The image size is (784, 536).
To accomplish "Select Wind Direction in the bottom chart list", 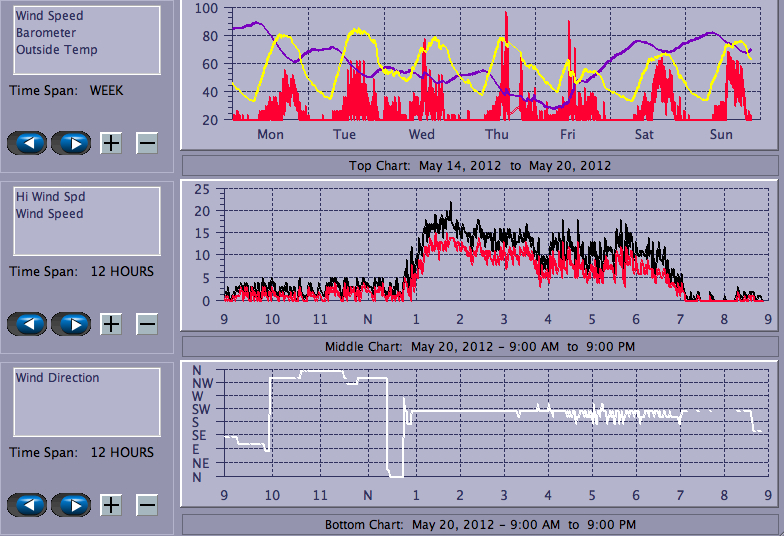I will click(x=57, y=378).
